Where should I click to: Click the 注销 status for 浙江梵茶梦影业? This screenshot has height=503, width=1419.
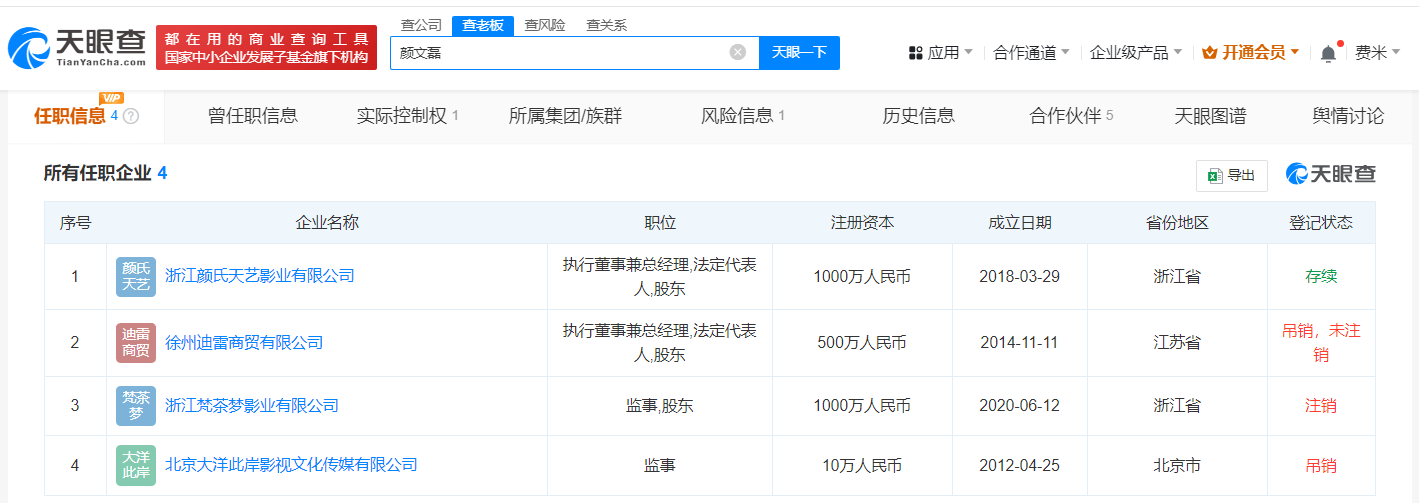click(1321, 406)
